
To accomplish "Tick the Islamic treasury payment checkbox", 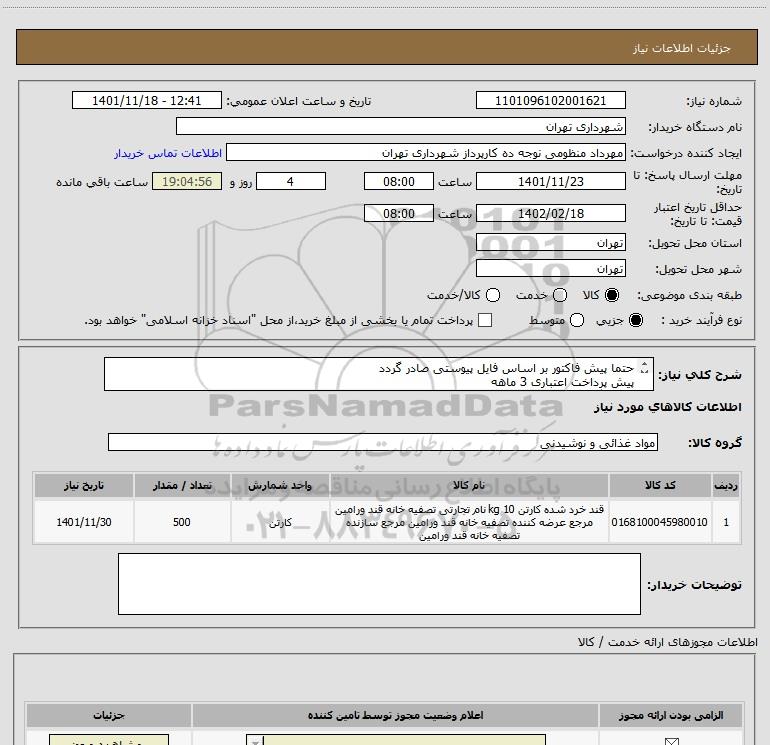I will pos(485,320).
